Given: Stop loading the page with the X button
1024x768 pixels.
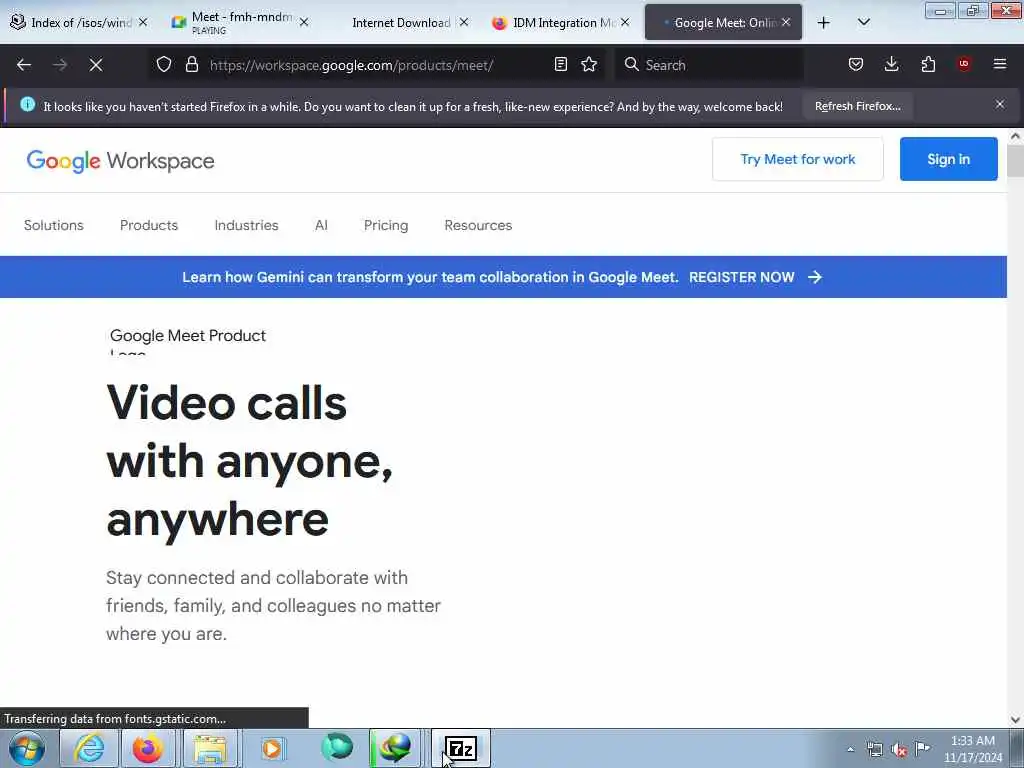Looking at the screenshot, I should [x=96, y=65].
